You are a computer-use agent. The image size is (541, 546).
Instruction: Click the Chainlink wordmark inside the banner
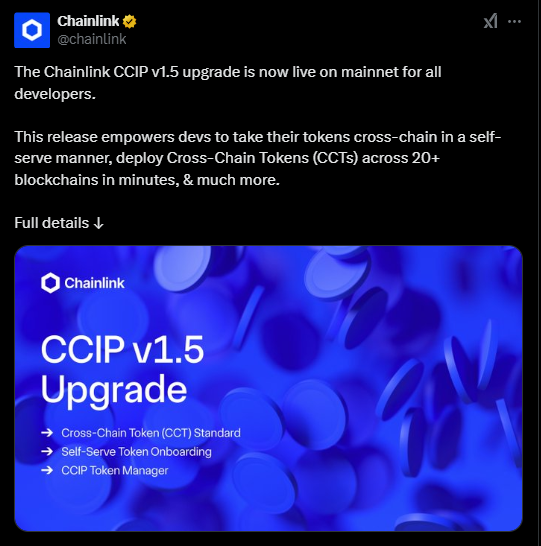(94, 283)
